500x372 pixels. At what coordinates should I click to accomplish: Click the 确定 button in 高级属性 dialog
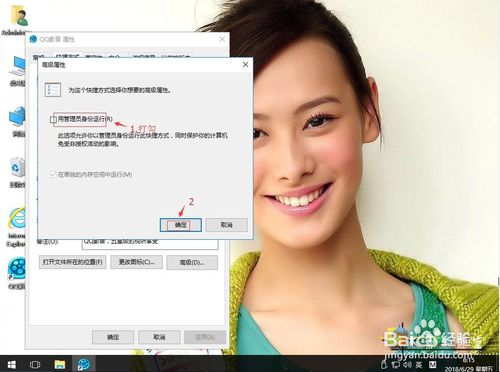coord(181,225)
